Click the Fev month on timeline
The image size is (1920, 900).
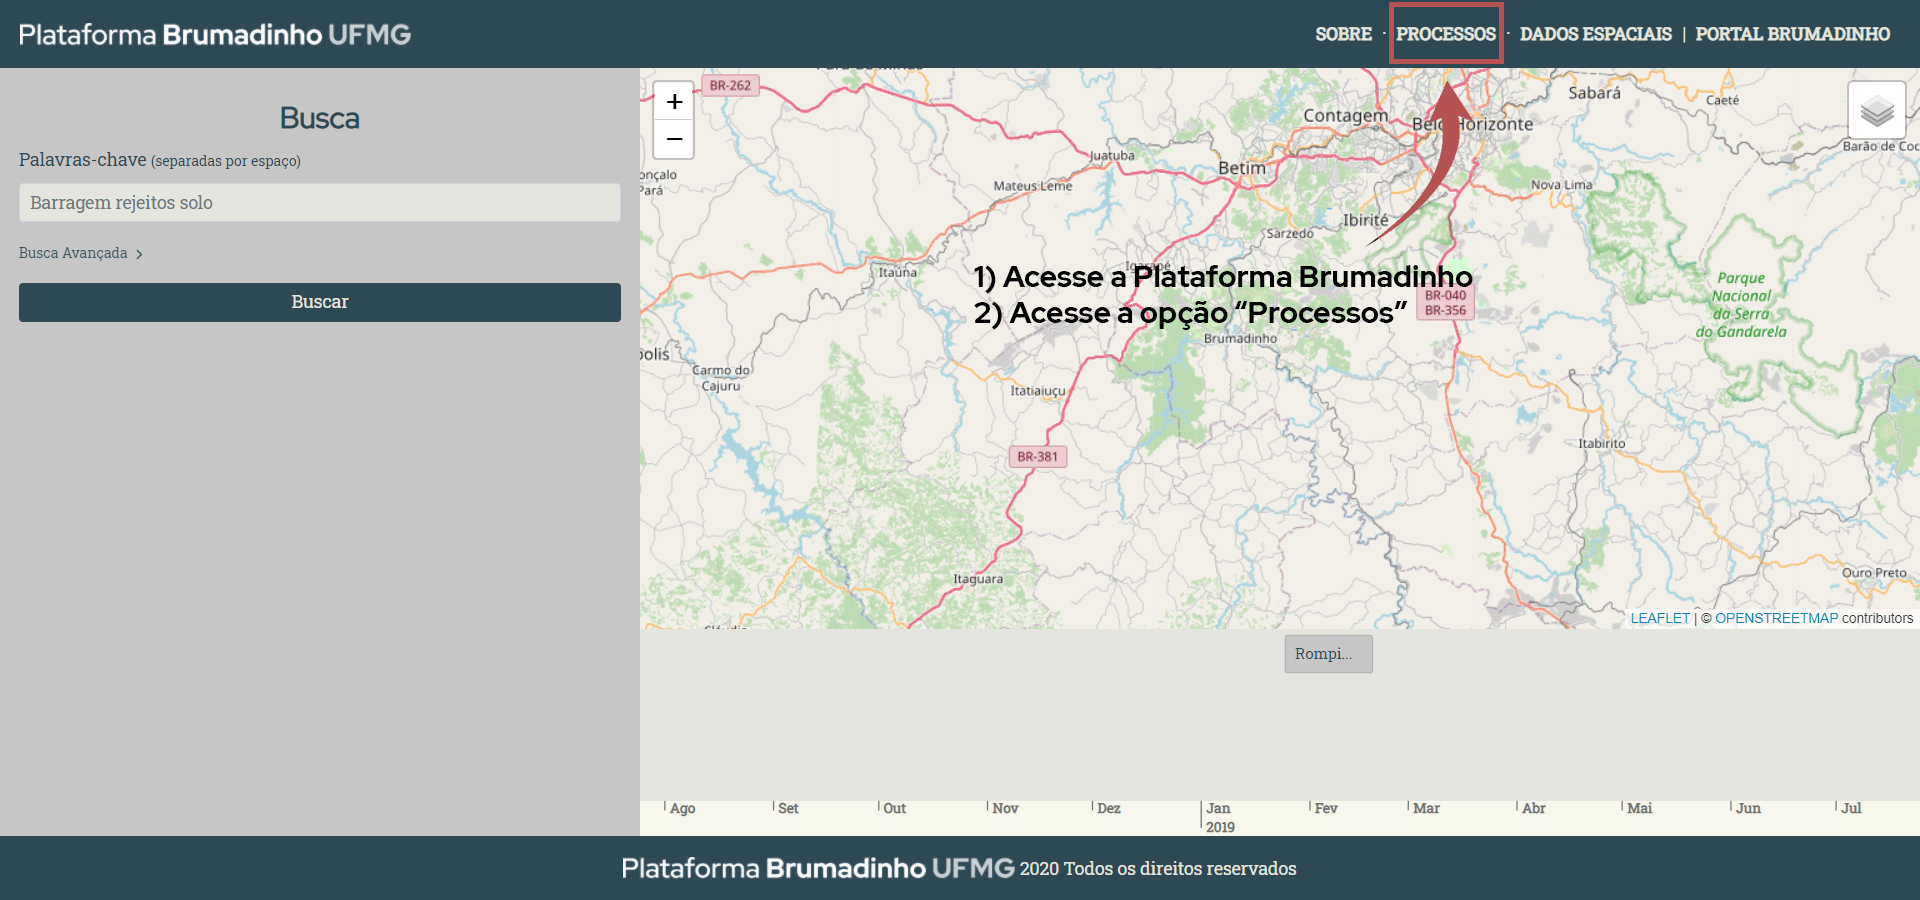tap(1325, 808)
